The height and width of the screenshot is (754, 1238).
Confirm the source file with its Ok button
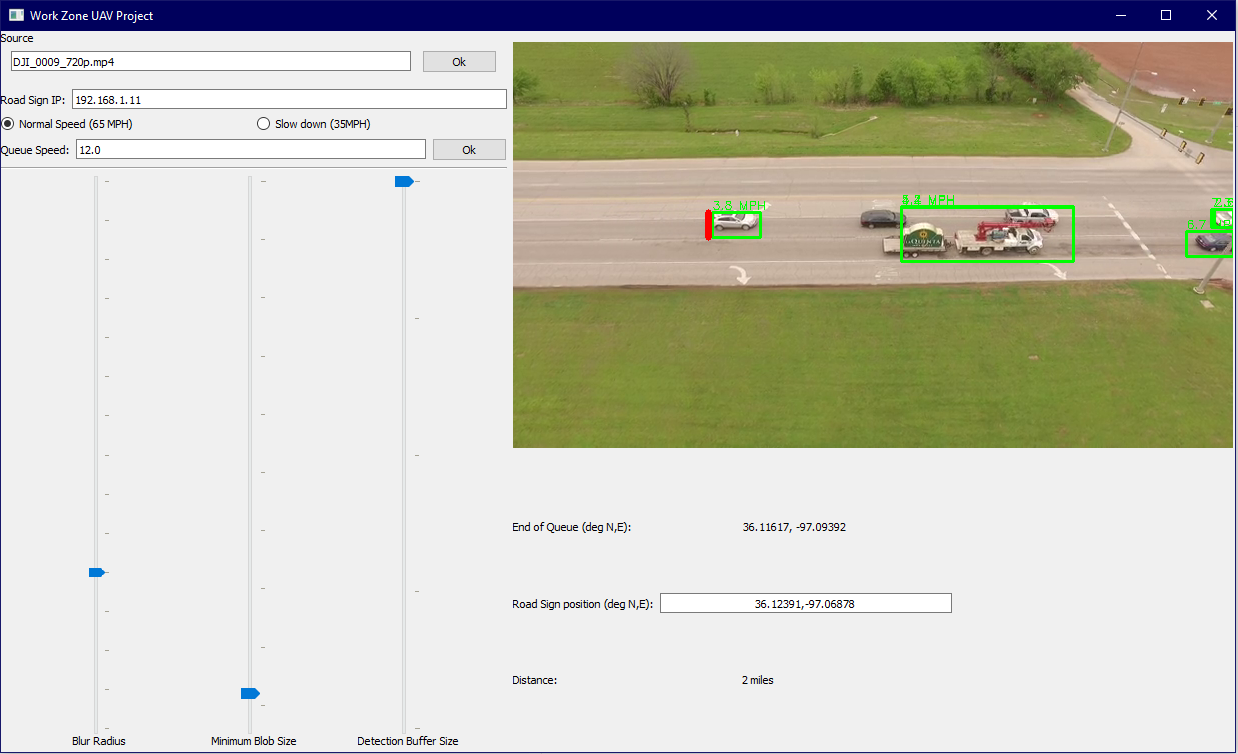[459, 62]
